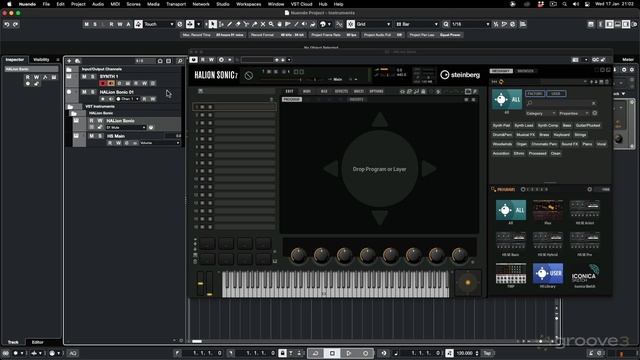Select the Zoom magnifier tool

pos(271,24)
